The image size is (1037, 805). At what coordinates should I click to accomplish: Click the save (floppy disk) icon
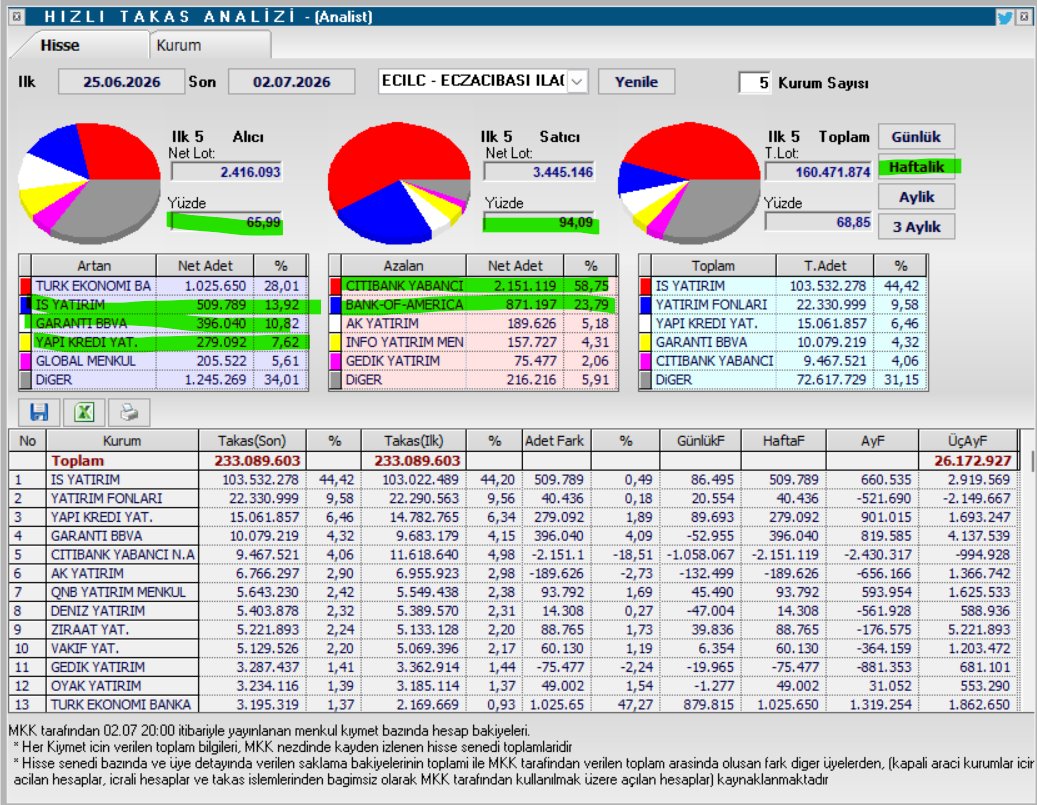point(39,413)
